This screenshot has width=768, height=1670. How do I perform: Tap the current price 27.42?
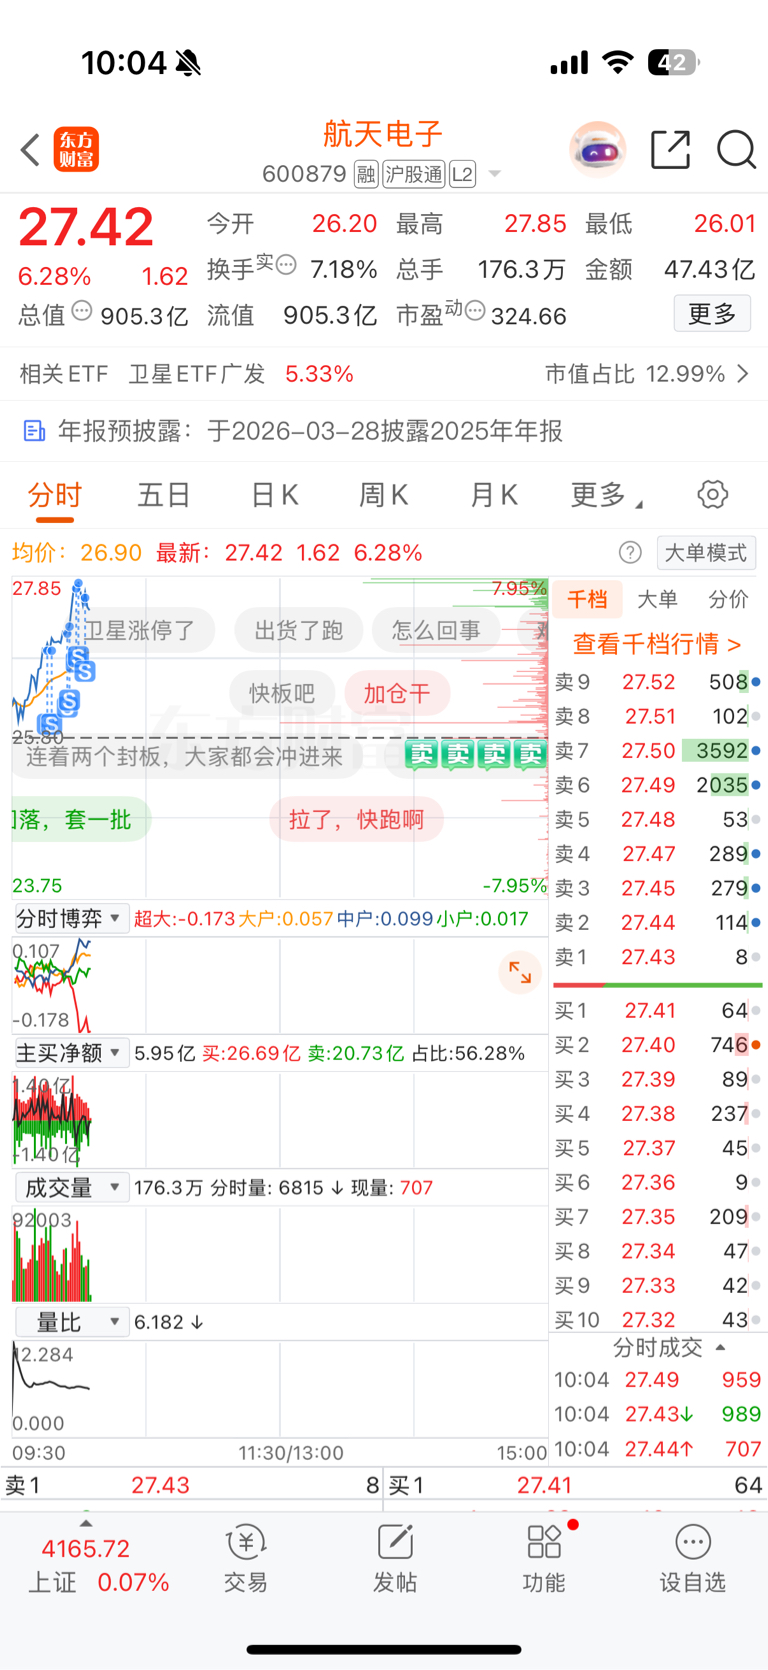[86, 227]
